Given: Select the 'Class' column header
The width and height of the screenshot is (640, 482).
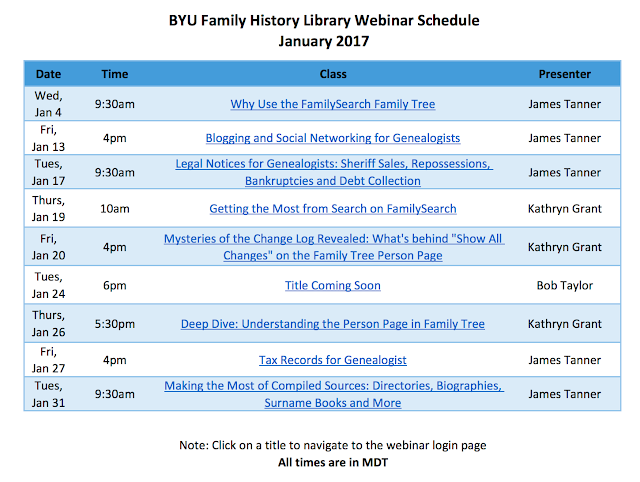Looking at the screenshot, I should [x=332, y=74].
